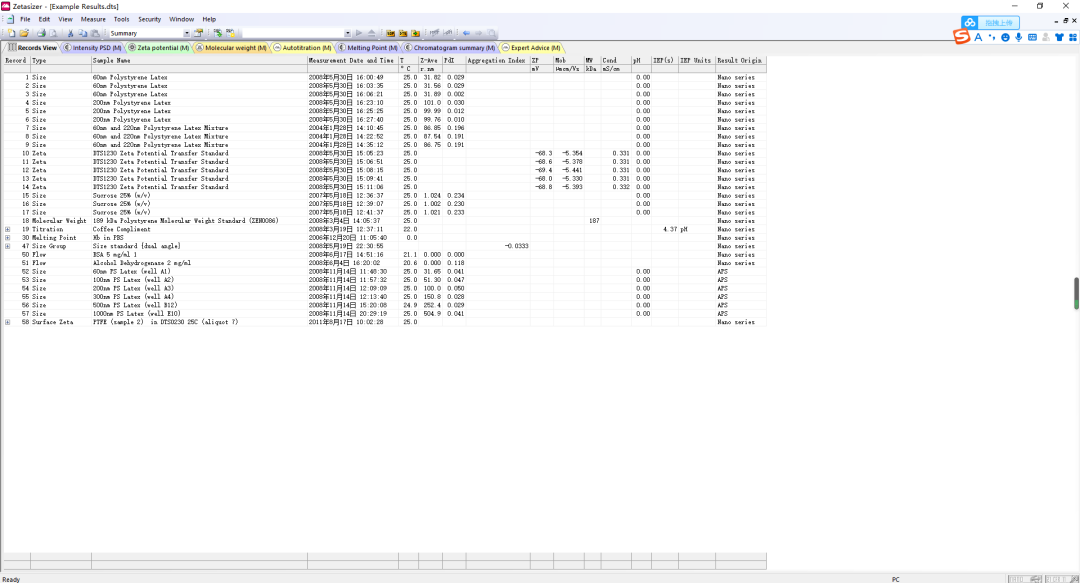Viewport: 1080px width, 583px height.
Task: Click the vertical scrollbar thumb
Action: pos(1076,292)
